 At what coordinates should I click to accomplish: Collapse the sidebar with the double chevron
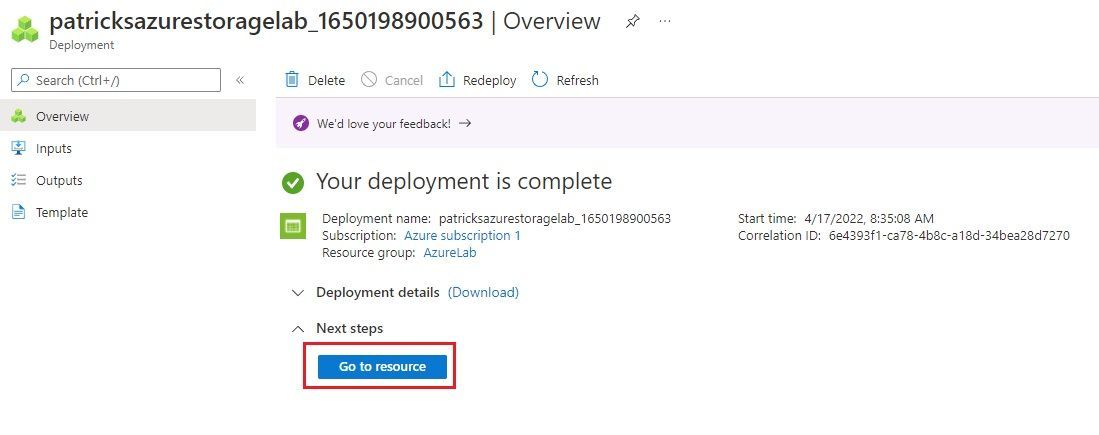(240, 80)
